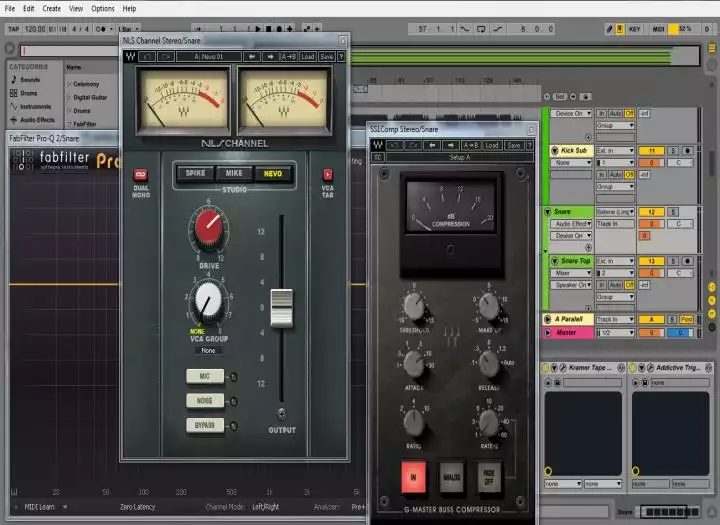The height and width of the screenshot is (525, 720).
Task: Click the Waves logo in SSLComp window
Action: (378, 145)
